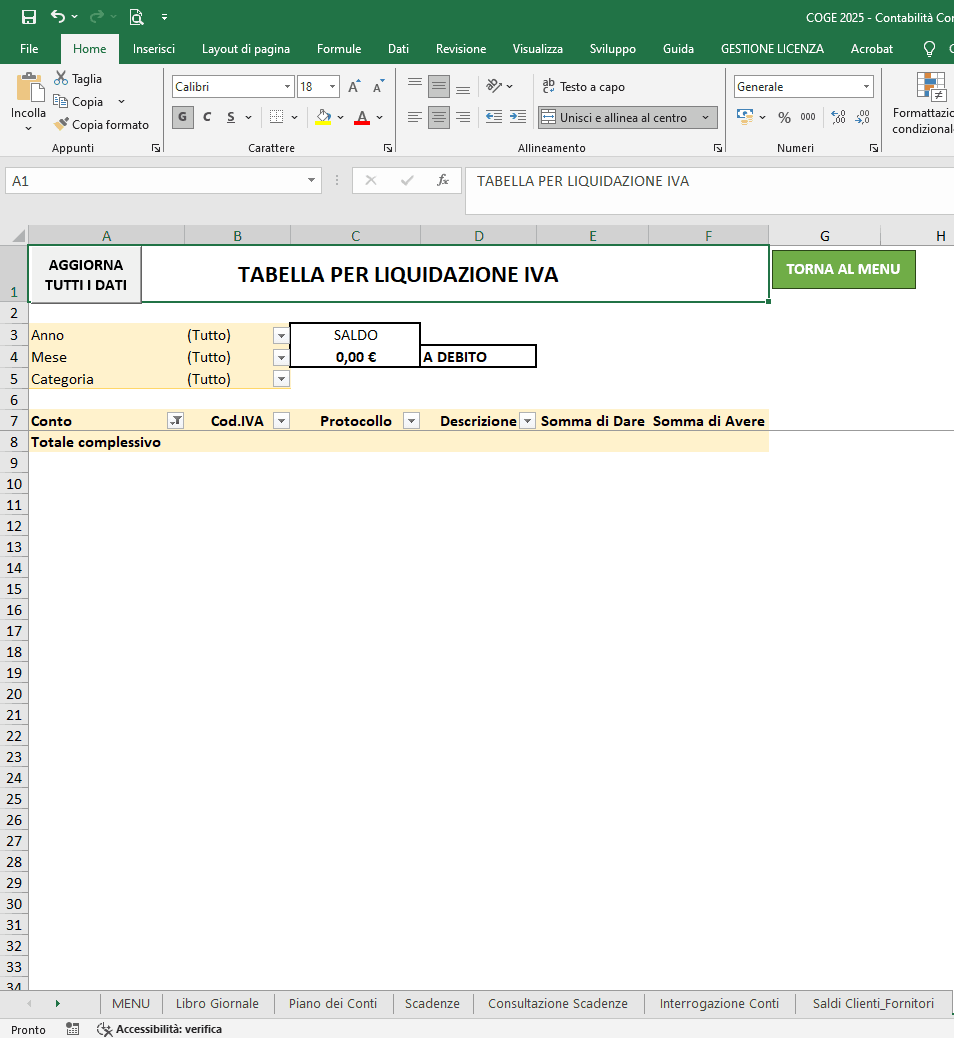Switch to the Inserisci tab

154,49
